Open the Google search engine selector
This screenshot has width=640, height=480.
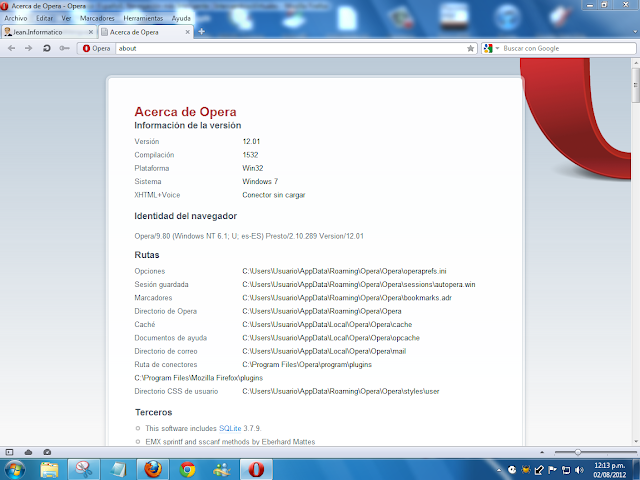(491, 48)
